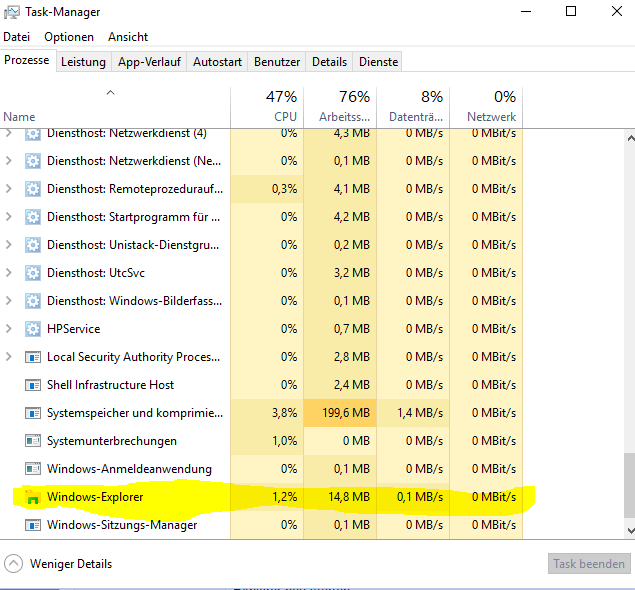Open the Datei menu
The height and width of the screenshot is (590, 635).
click(17, 37)
